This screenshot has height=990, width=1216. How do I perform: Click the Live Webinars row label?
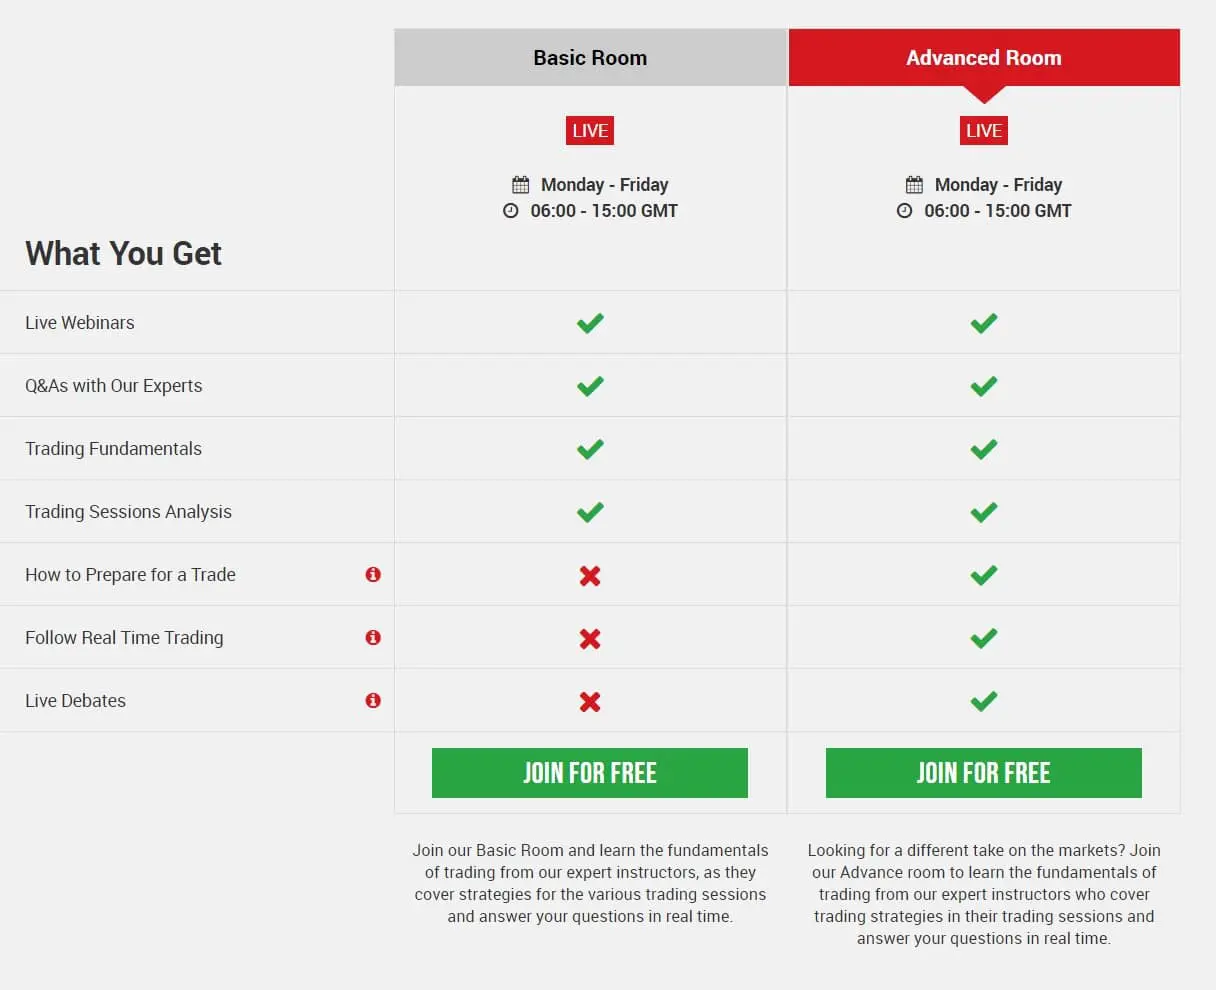(80, 323)
